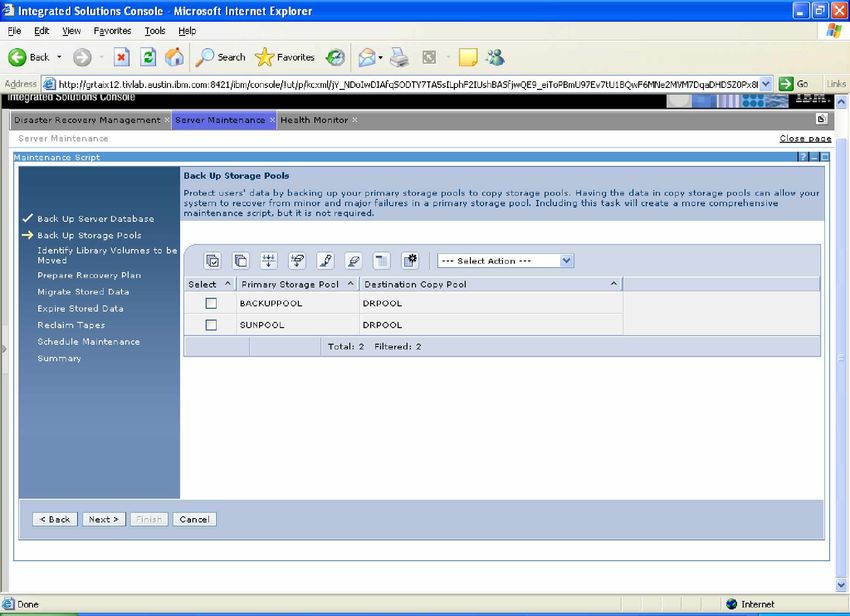Click the Show Filter Row toolbar icon
Image resolution: width=850 pixels, height=616 pixels.
(269, 261)
